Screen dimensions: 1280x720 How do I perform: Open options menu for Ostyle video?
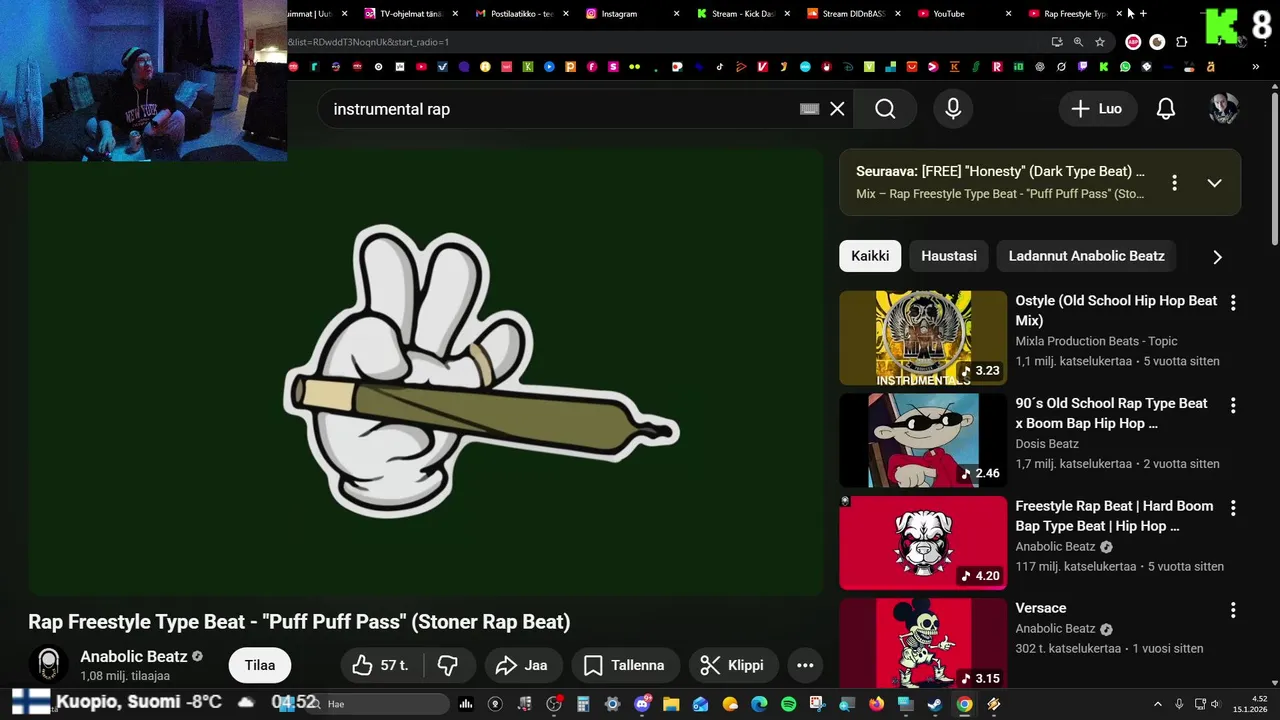click(x=1233, y=302)
